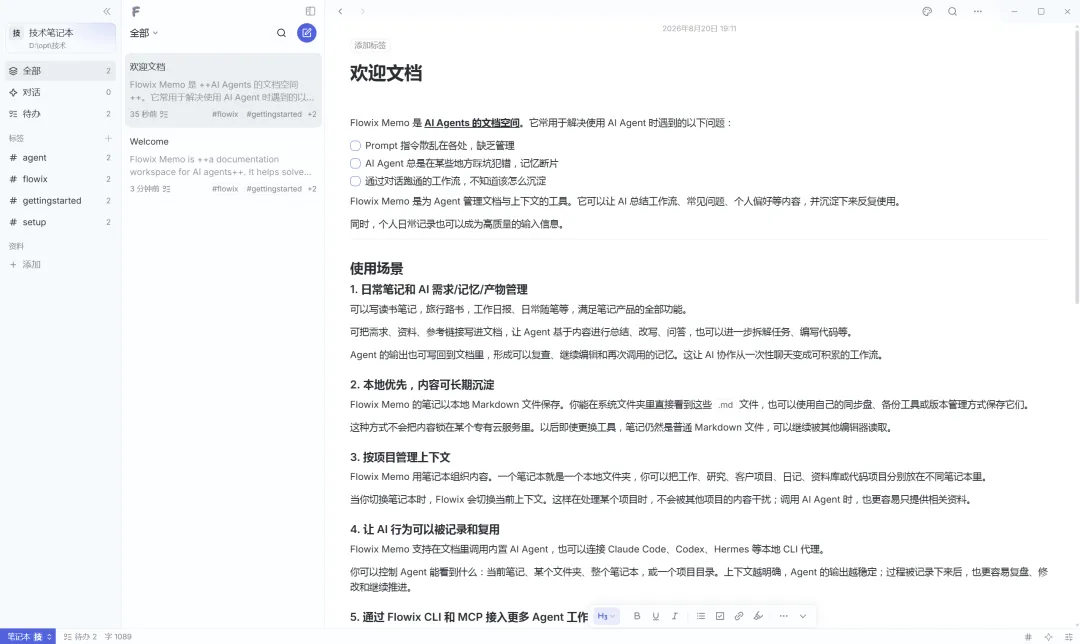Open the 技术笔记本 notebook card
Image resolution: width=1080 pixels, height=644 pixels.
(x=61, y=38)
